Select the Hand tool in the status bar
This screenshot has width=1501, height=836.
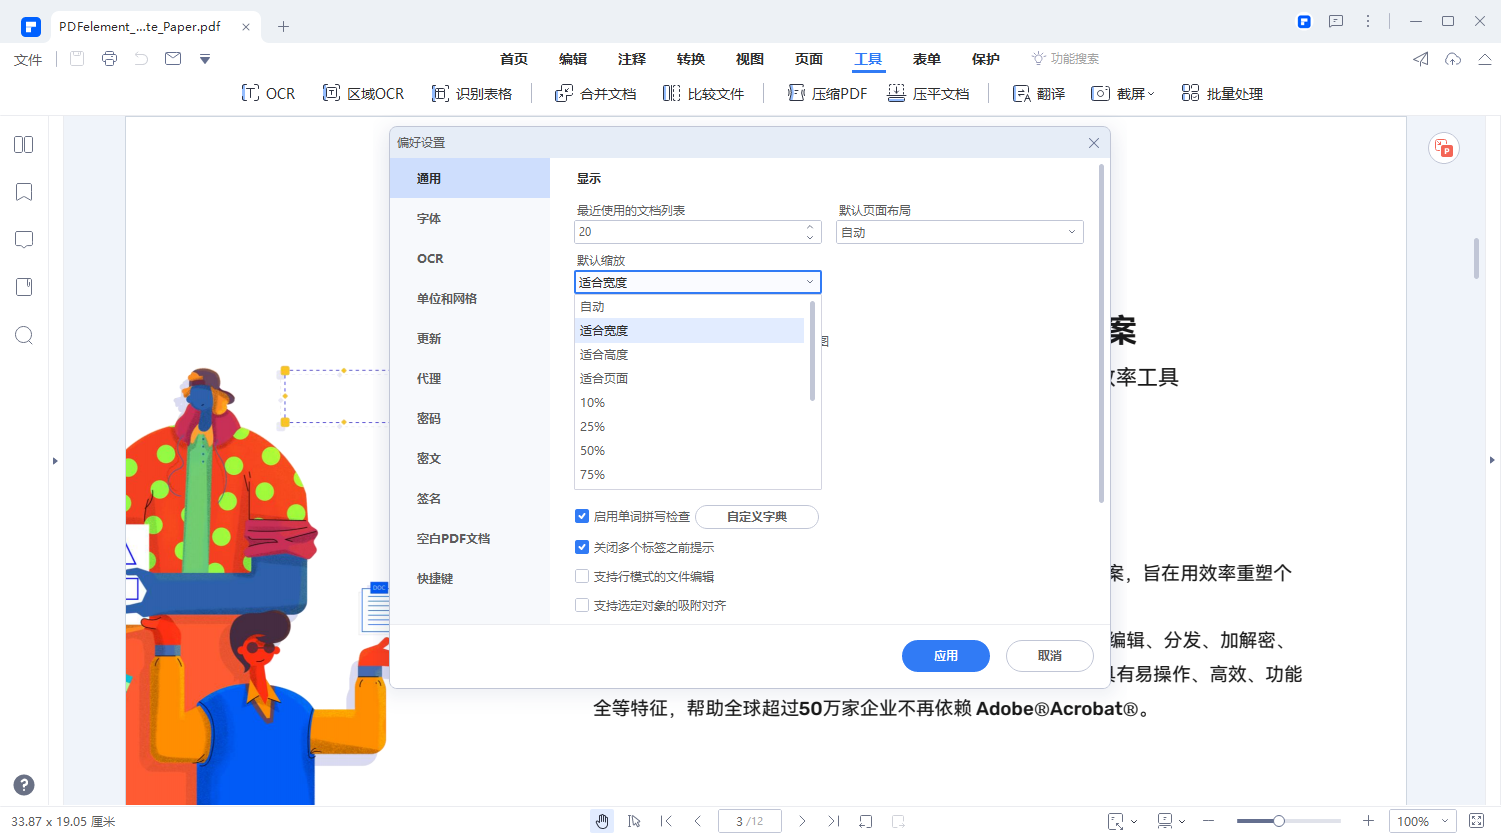[602, 820]
